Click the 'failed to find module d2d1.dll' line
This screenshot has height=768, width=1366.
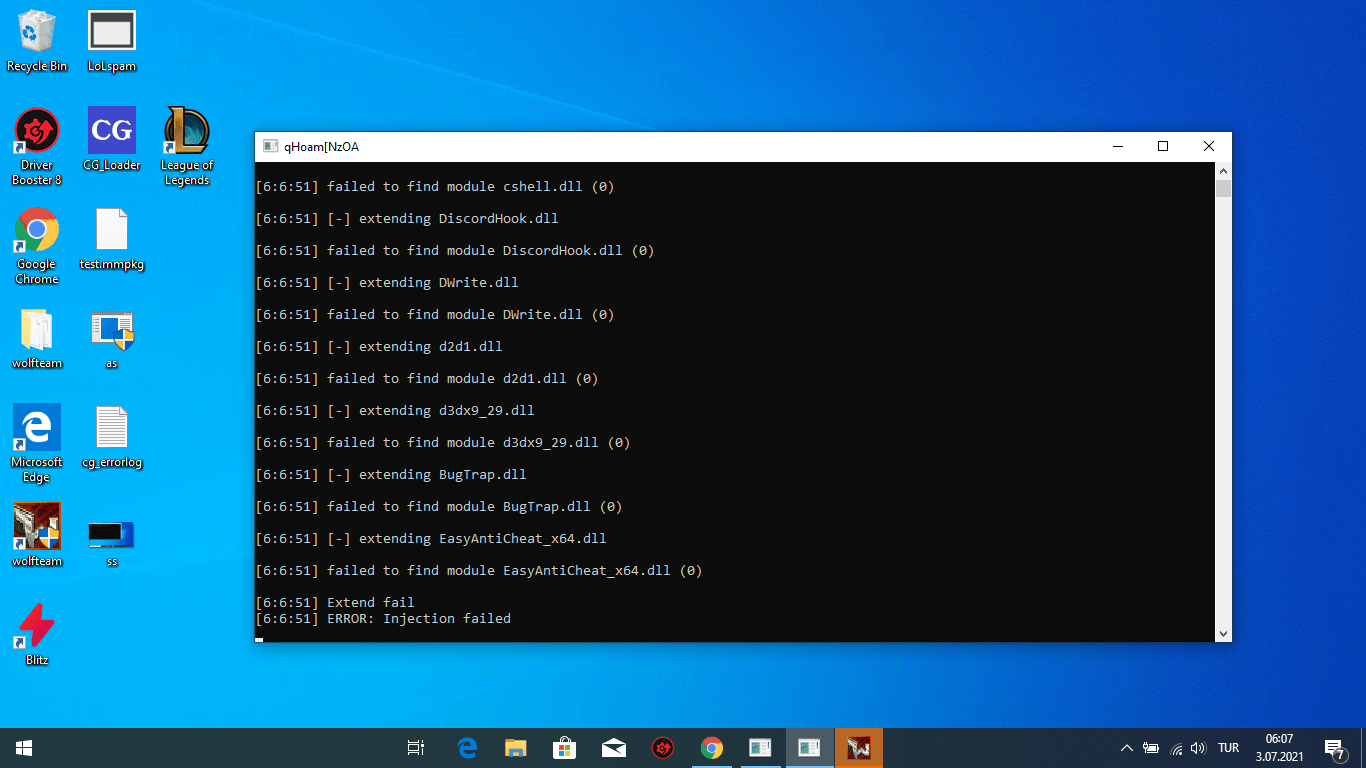tap(426, 379)
